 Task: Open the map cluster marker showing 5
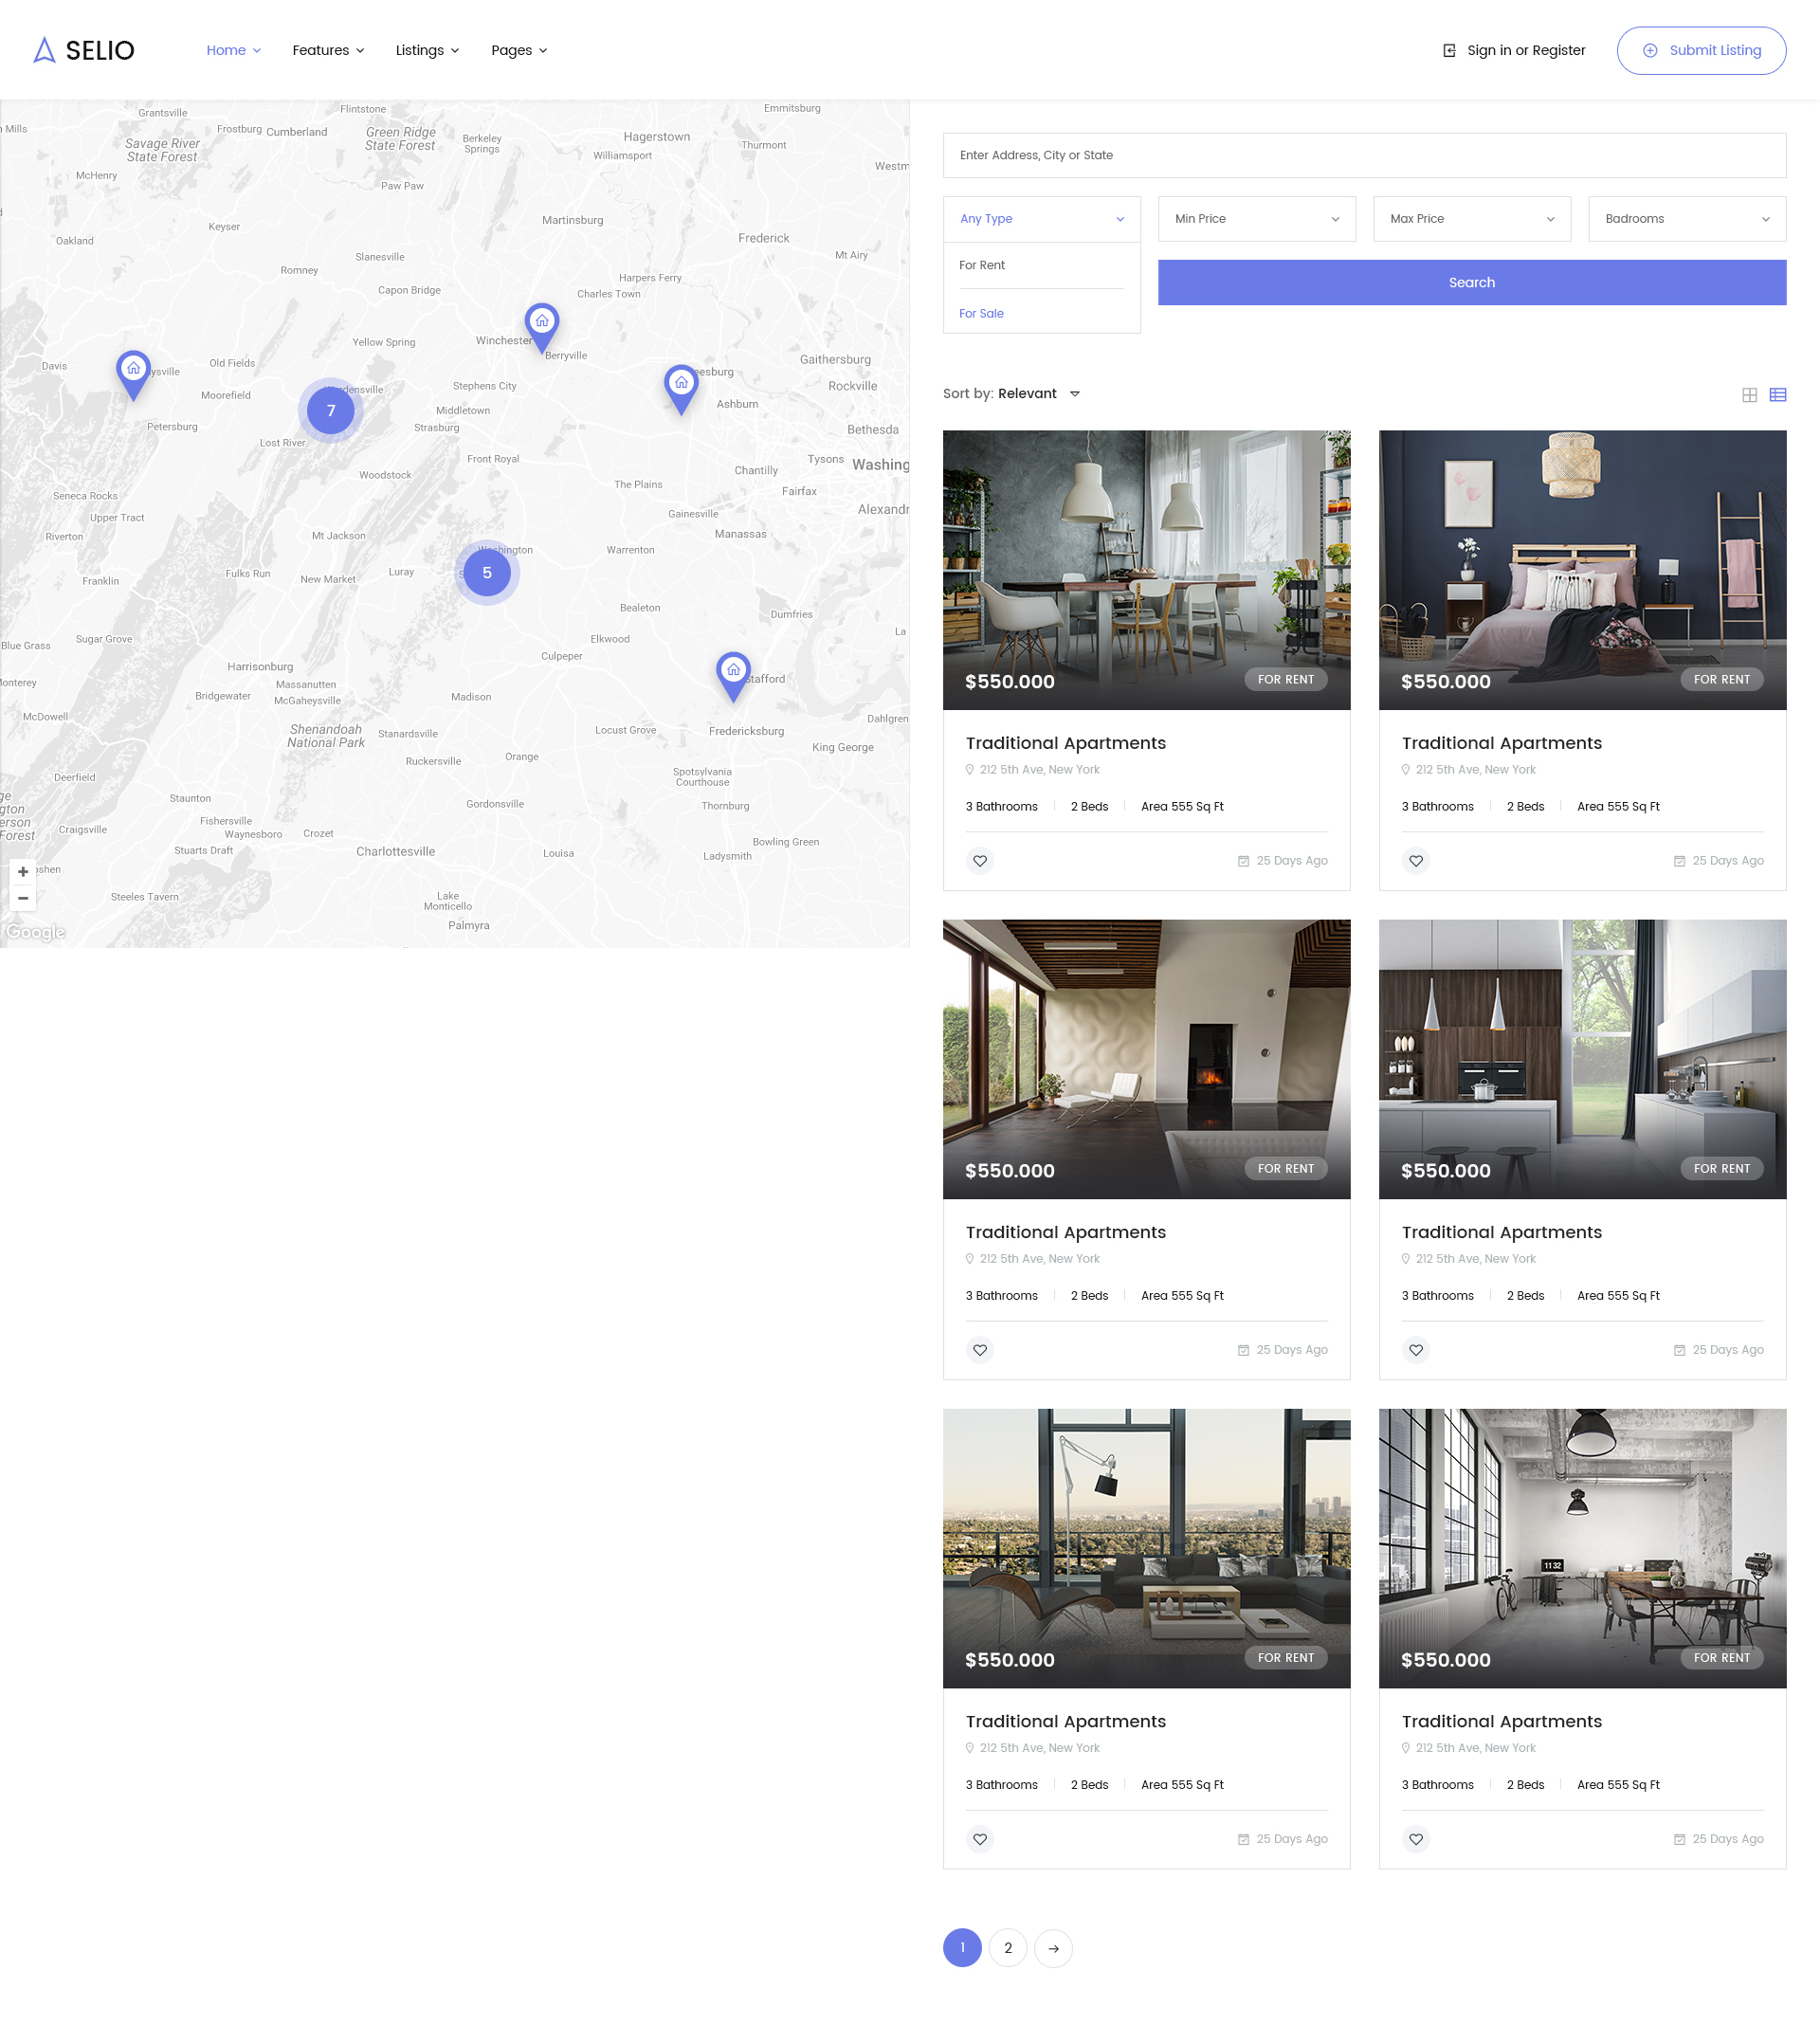487,573
